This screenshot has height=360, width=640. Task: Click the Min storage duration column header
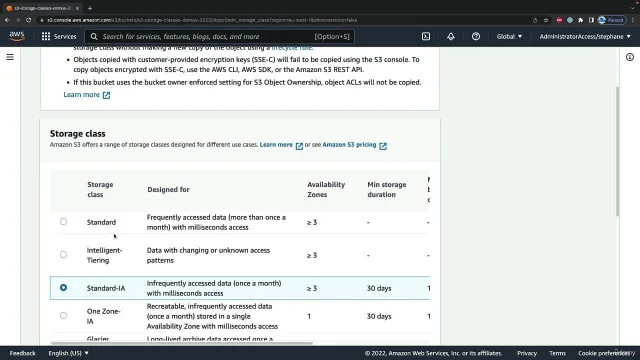(387, 189)
